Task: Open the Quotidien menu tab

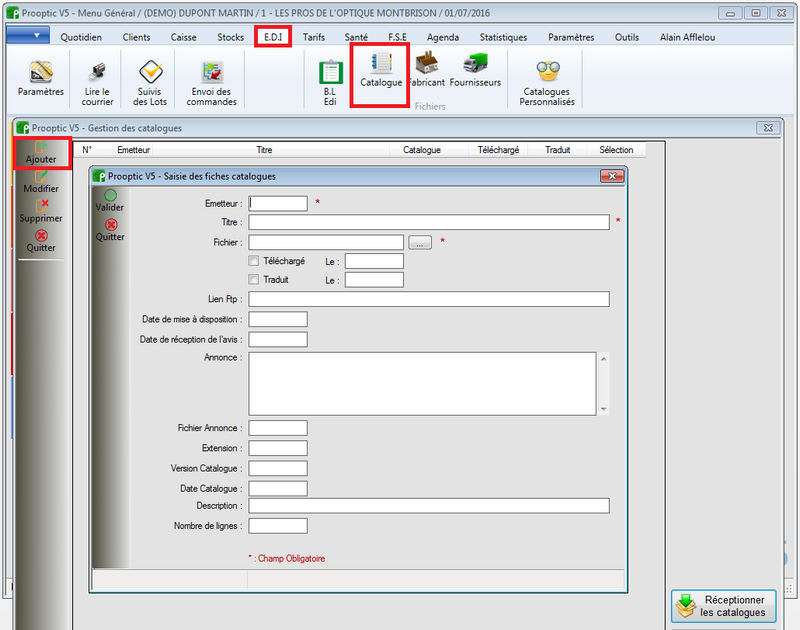Action: pos(81,37)
